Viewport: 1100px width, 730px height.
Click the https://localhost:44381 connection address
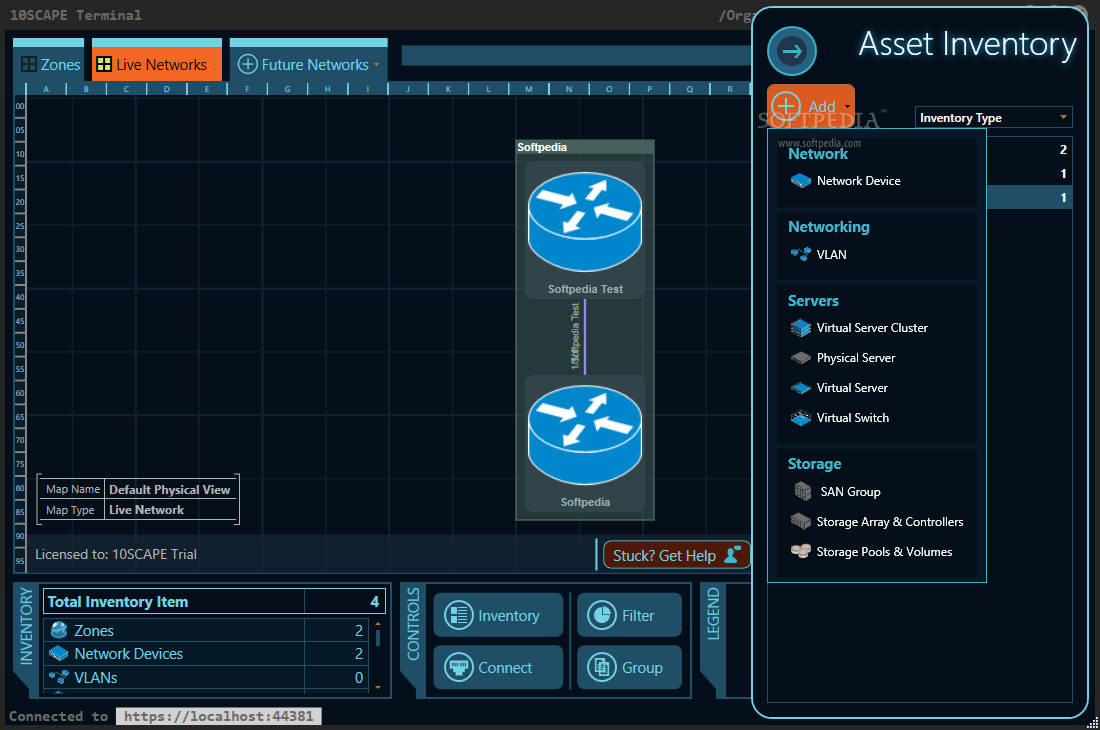tap(219, 716)
